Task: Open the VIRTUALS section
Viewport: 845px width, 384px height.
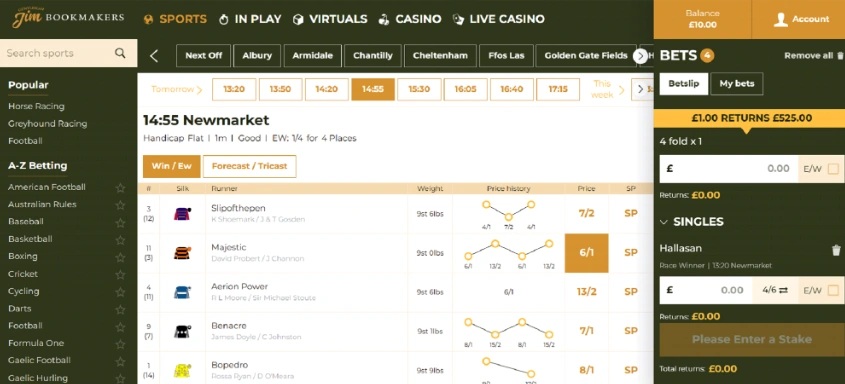Action: 330,19
